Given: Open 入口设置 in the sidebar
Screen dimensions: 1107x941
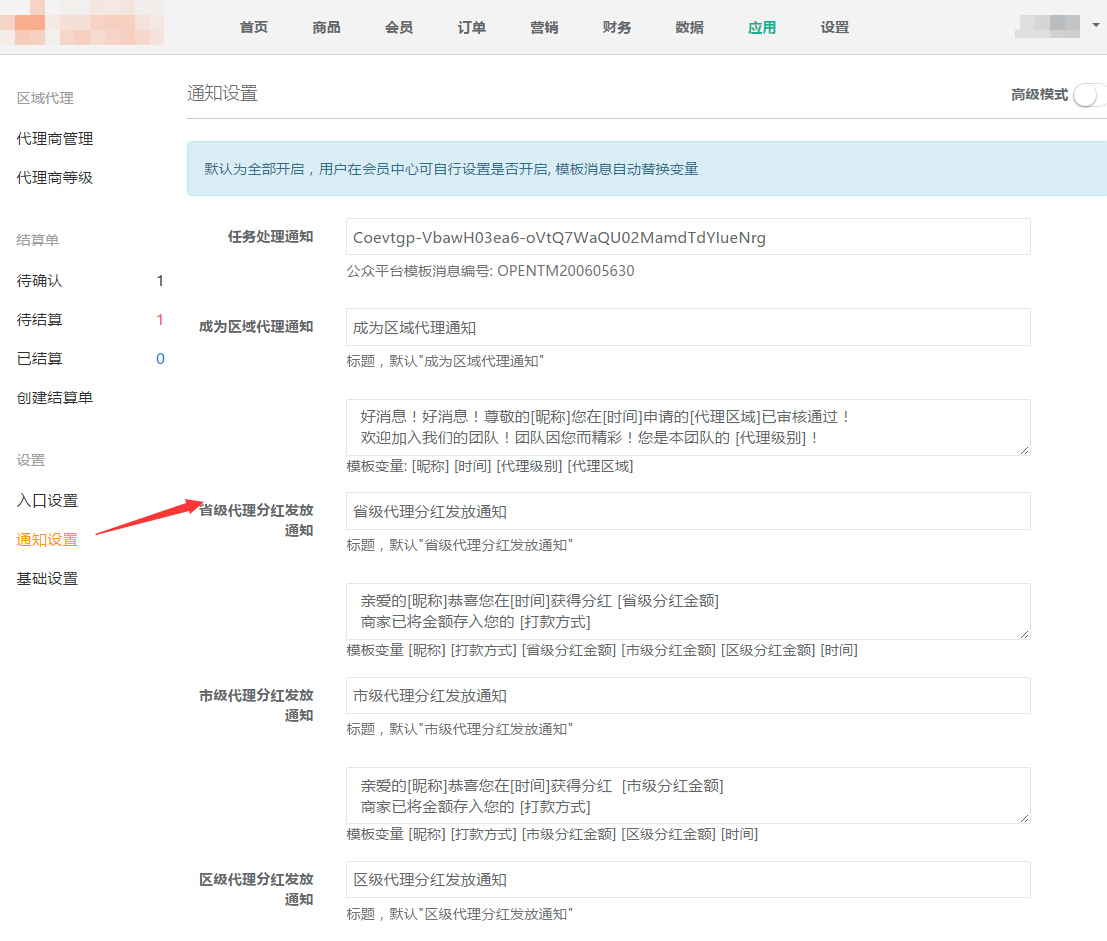Looking at the screenshot, I should [47, 501].
